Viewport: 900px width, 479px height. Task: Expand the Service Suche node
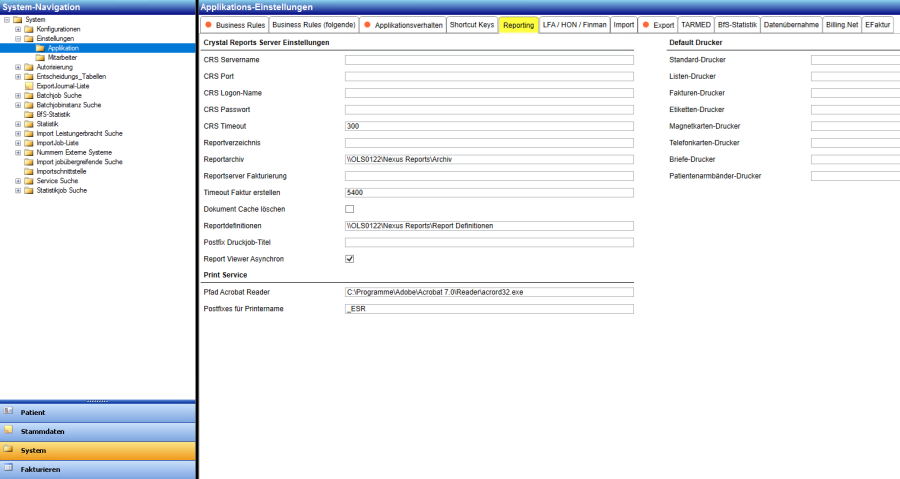18,181
